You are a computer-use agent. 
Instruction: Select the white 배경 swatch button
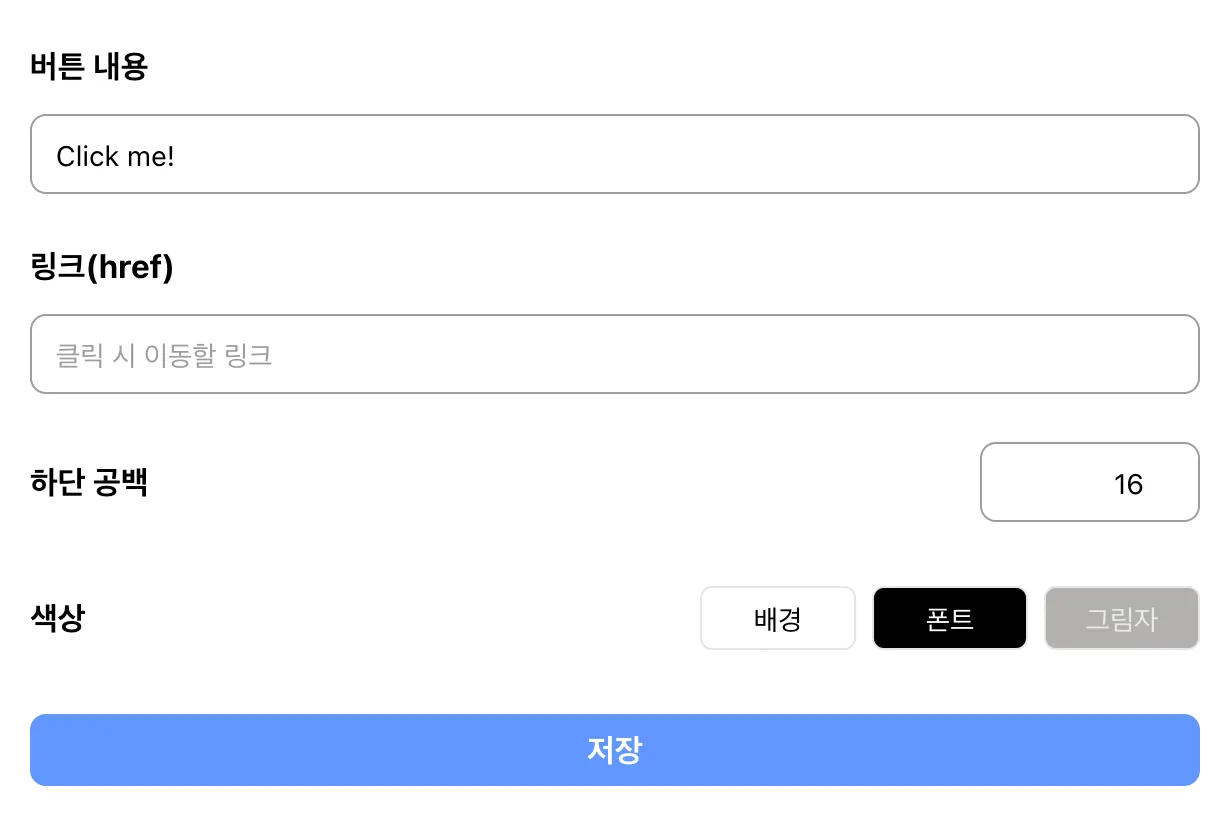778,618
